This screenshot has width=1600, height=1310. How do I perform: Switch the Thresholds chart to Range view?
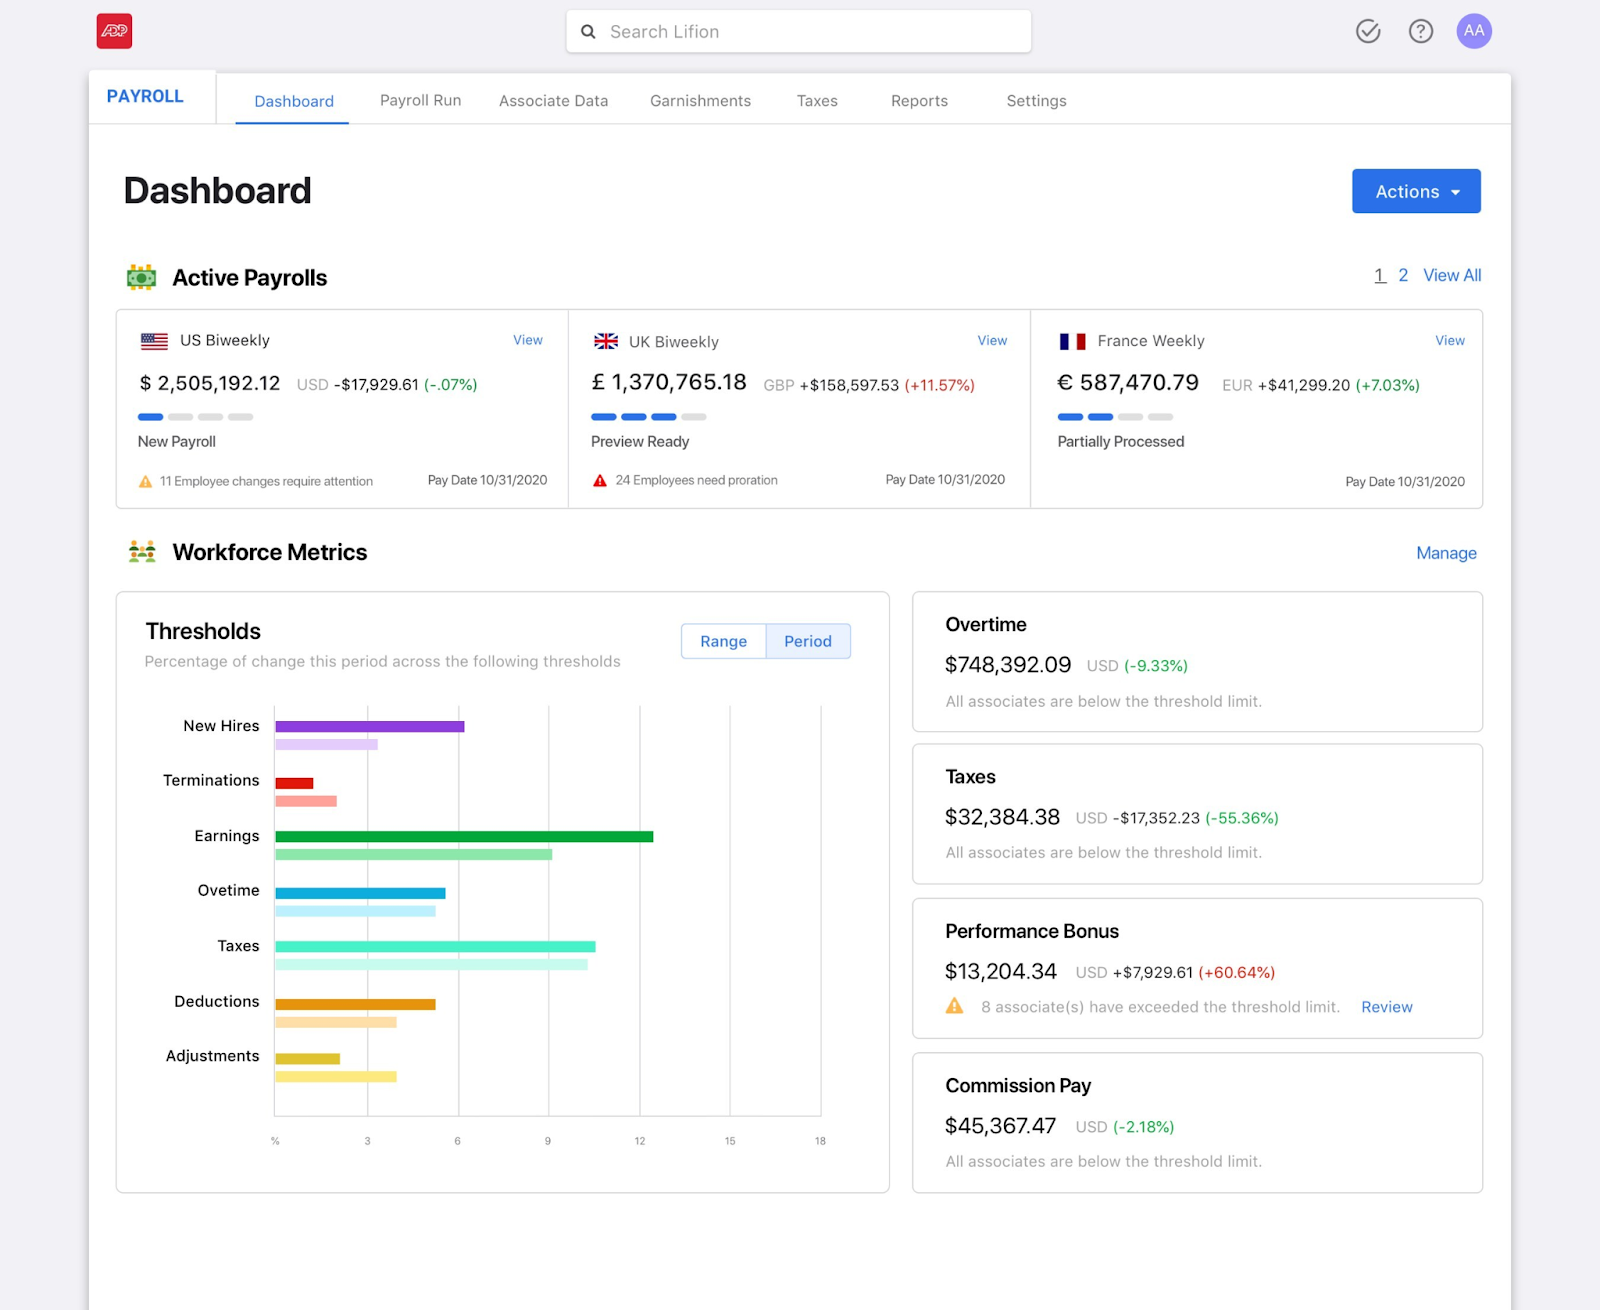[723, 641]
